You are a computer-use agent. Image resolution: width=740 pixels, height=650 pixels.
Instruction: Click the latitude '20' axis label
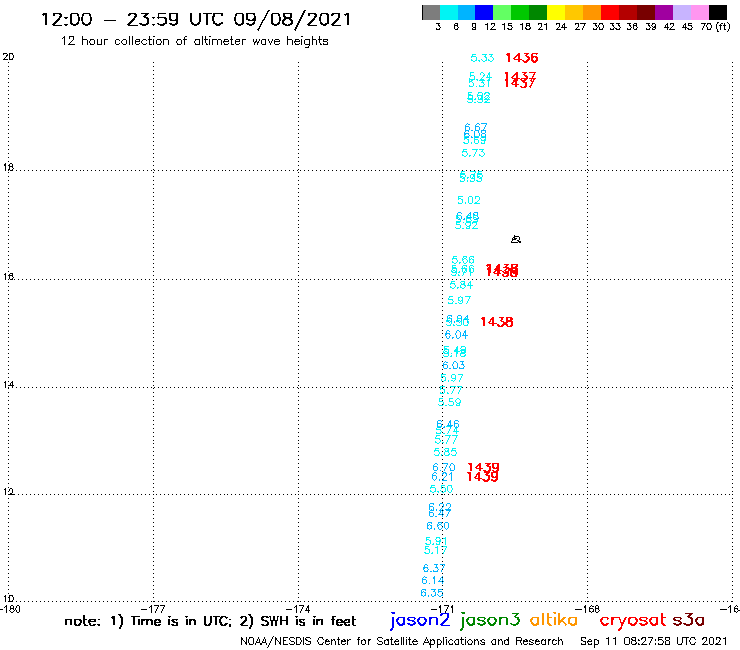[8, 57]
